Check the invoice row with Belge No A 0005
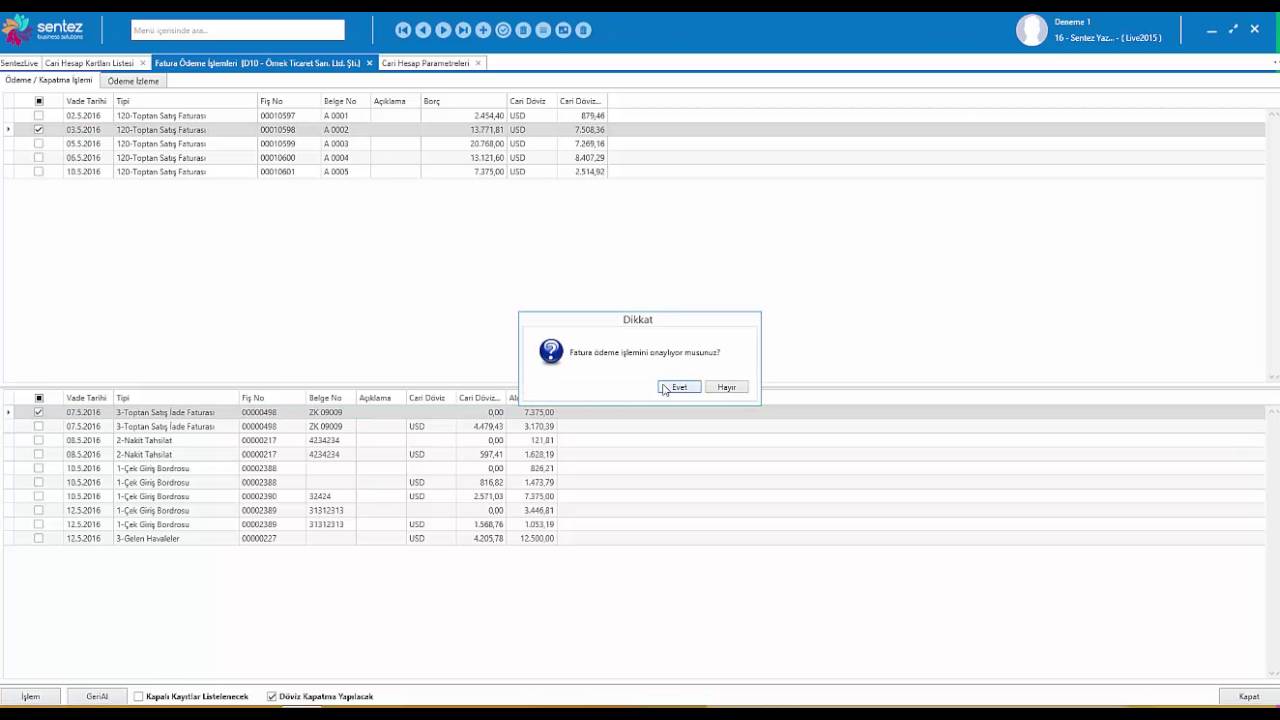Viewport: 1280px width, 720px height. tap(39, 171)
